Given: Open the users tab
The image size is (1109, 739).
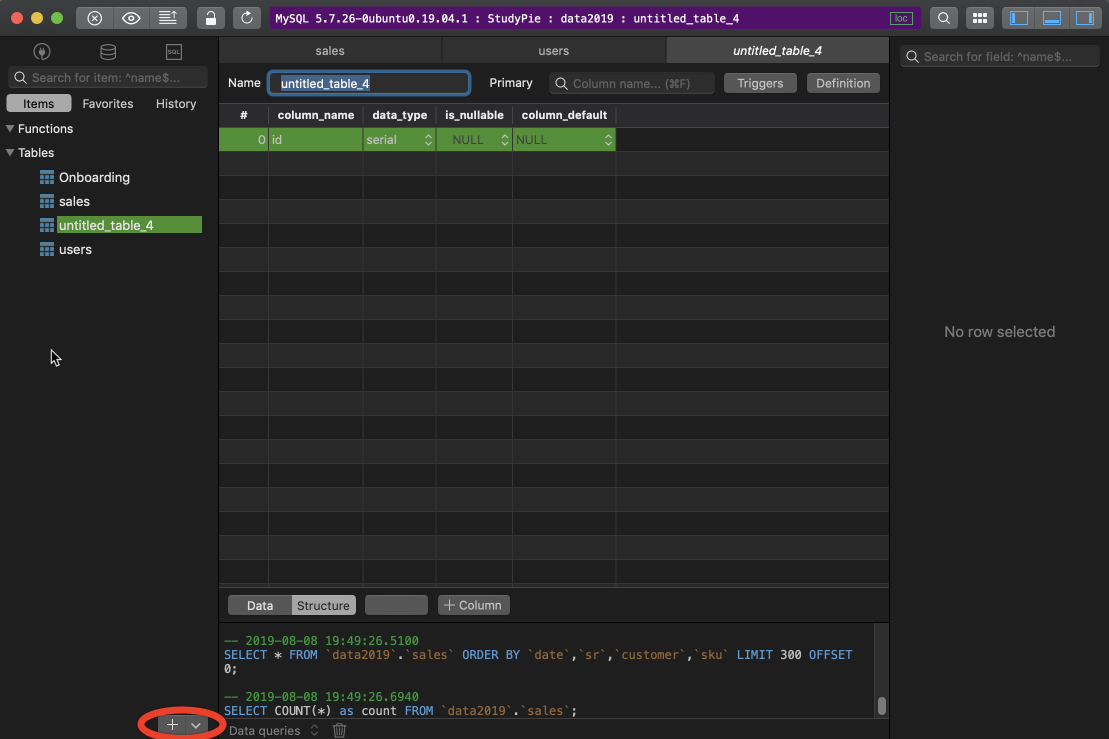Looking at the screenshot, I should (x=554, y=50).
